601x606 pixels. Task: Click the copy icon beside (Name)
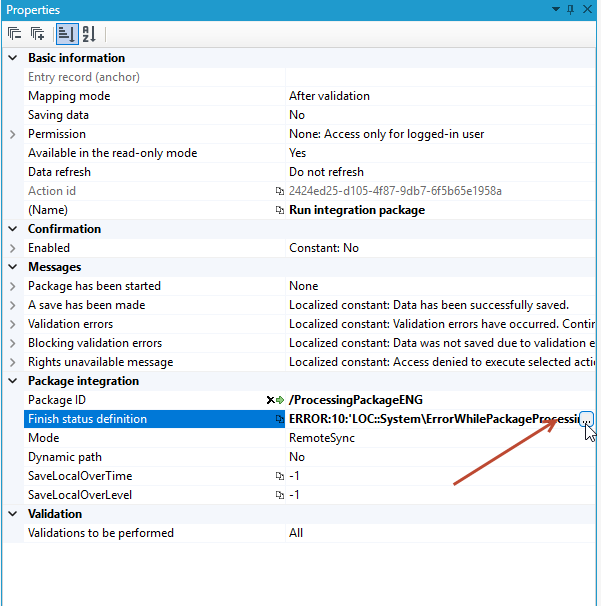[x=279, y=210]
